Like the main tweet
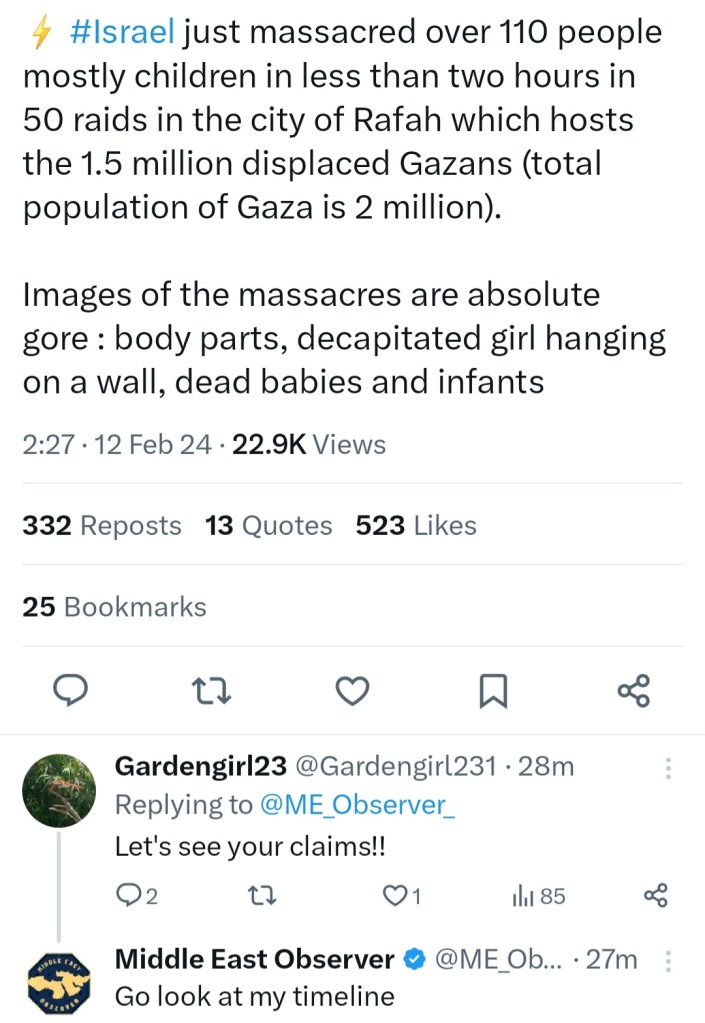Screen dimensions: 705x1023 click(352, 690)
